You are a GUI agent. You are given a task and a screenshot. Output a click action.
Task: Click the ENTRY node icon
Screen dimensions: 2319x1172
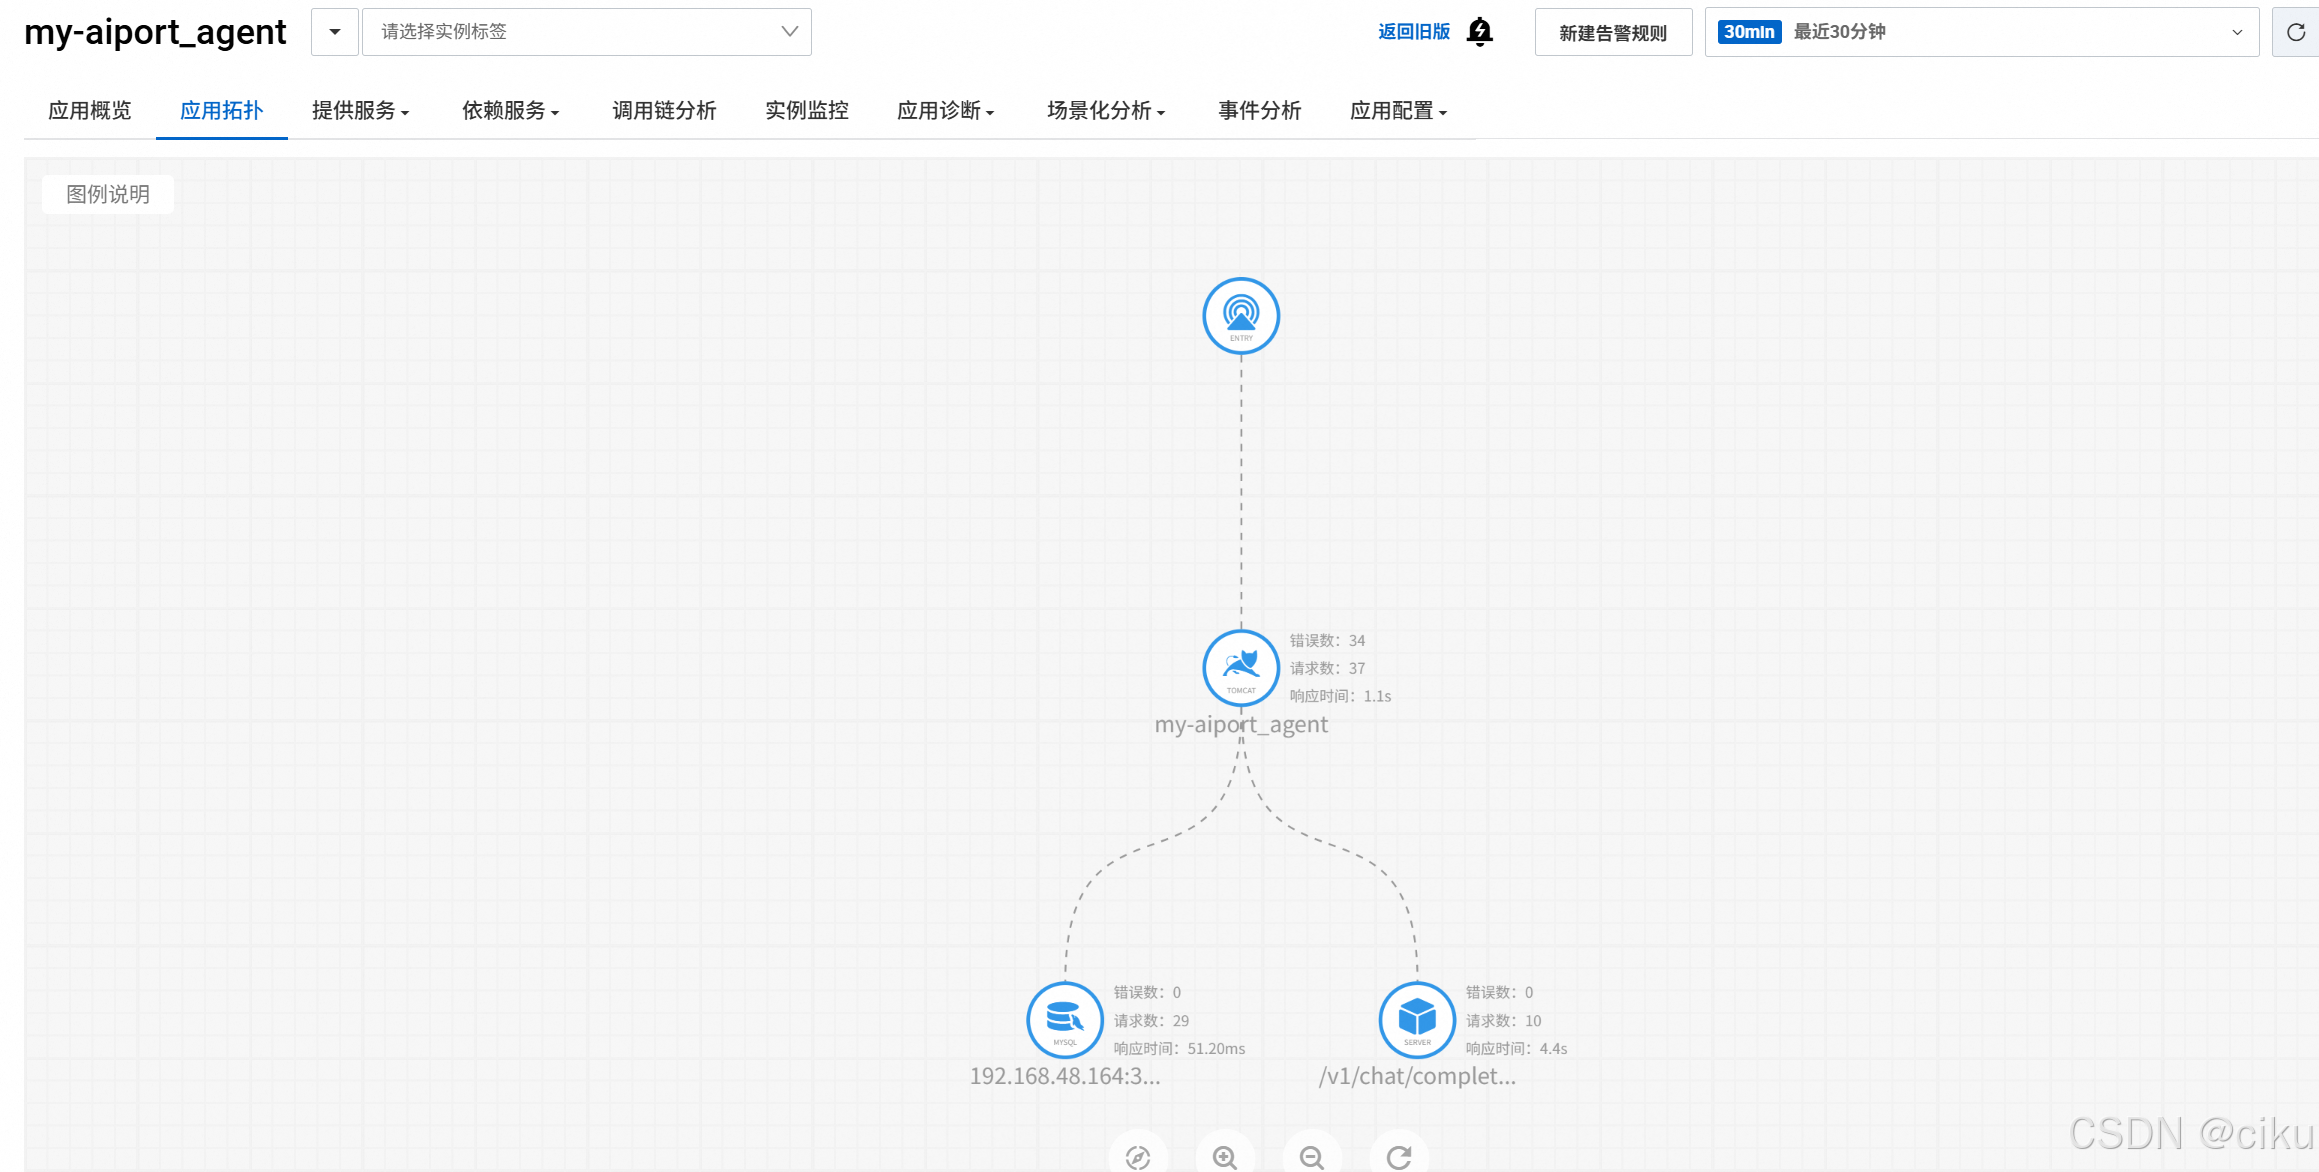(x=1241, y=316)
